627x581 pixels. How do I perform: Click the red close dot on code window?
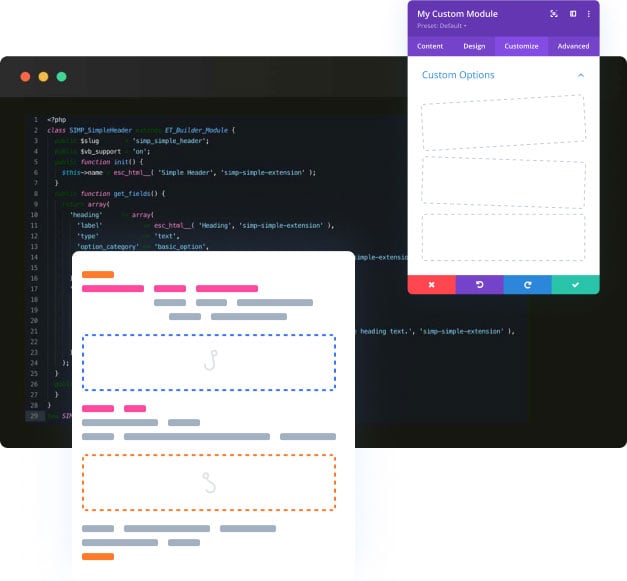click(25, 77)
